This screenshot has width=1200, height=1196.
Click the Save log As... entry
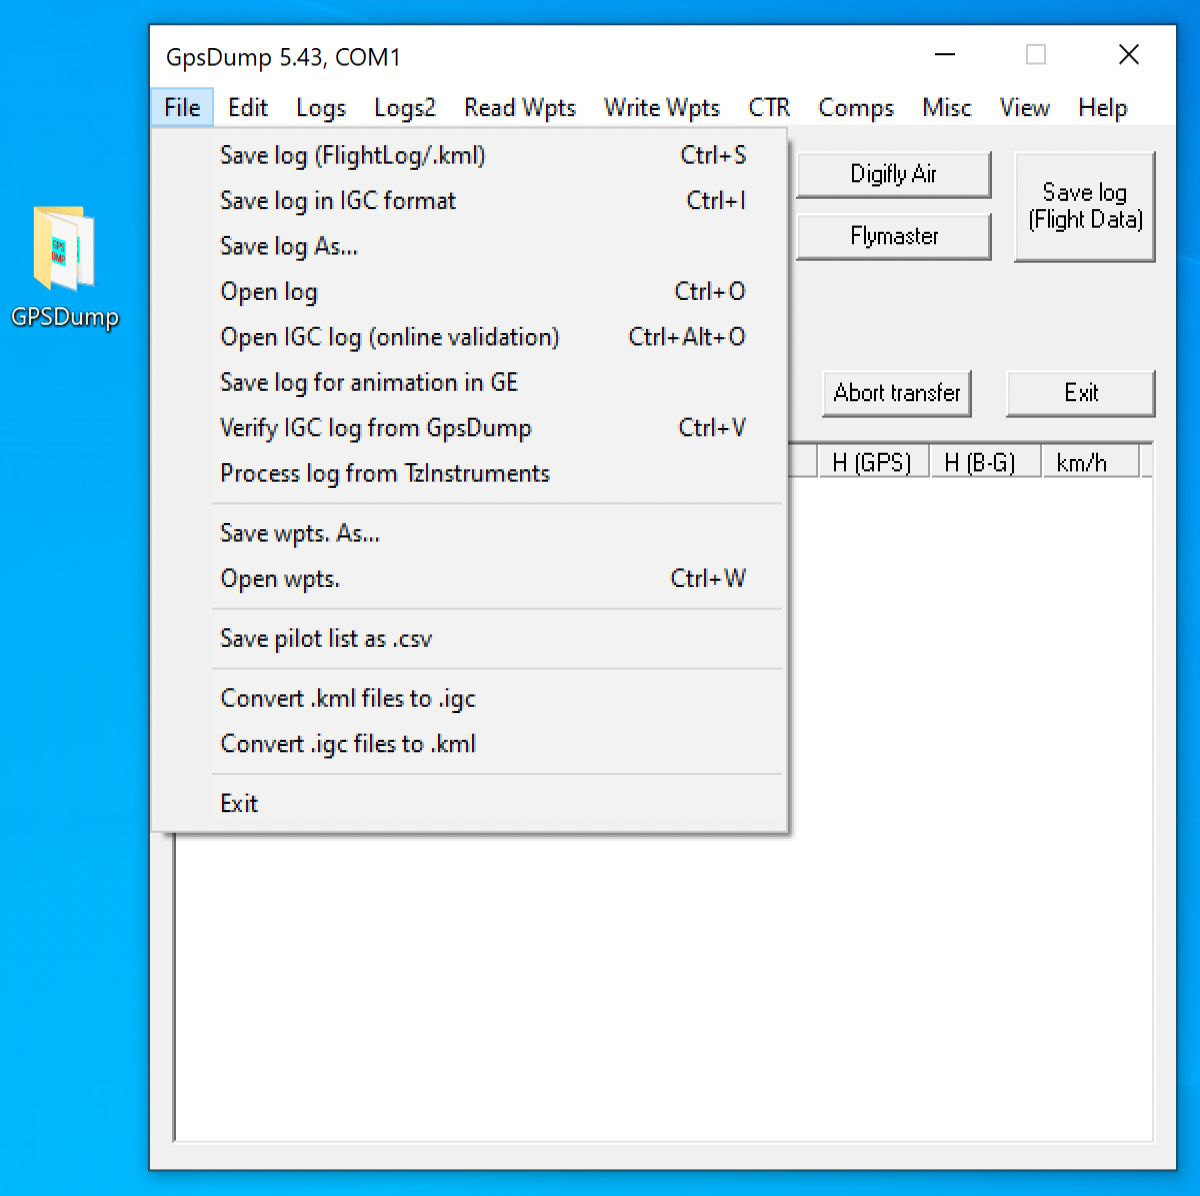click(288, 247)
